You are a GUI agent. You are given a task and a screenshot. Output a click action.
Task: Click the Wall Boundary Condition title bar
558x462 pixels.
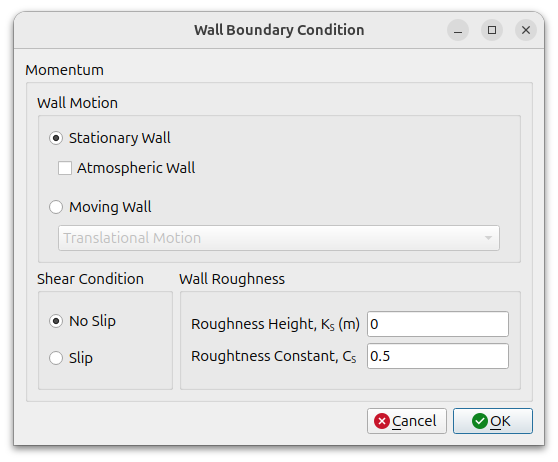coord(279,30)
